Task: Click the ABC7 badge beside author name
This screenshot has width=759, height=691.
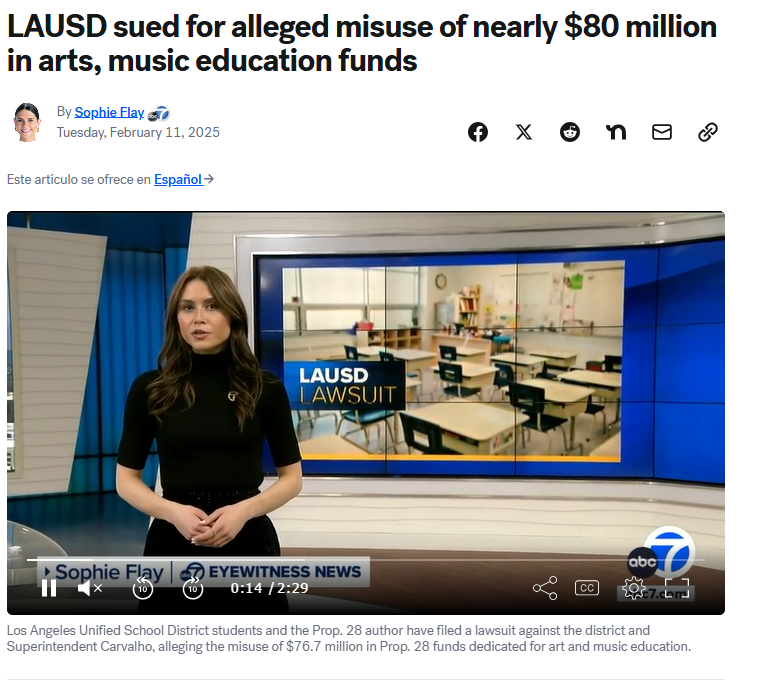Action: (159, 114)
